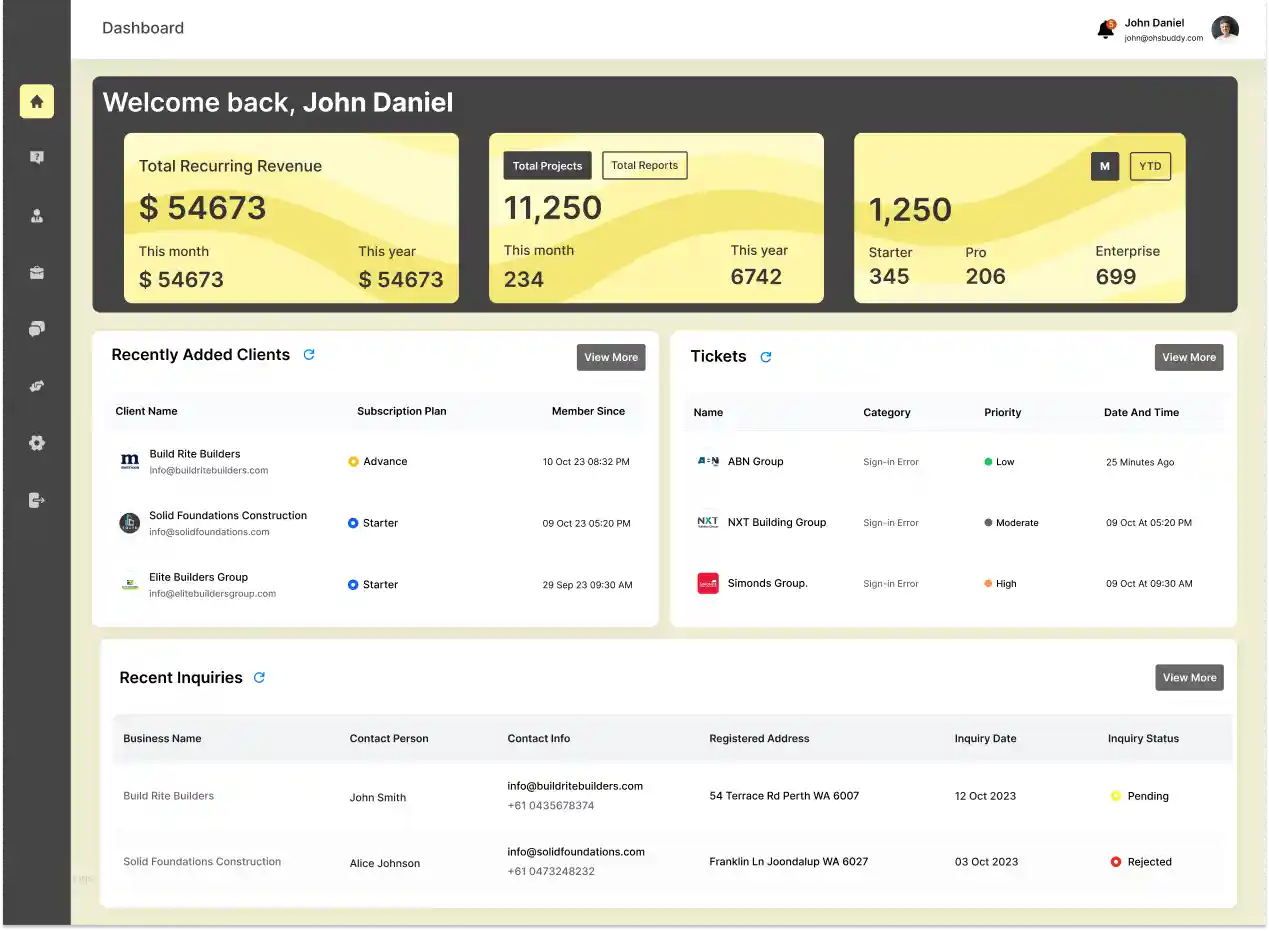Open the user/clients icon in sidebar
The image size is (1269, 931).
37,215
